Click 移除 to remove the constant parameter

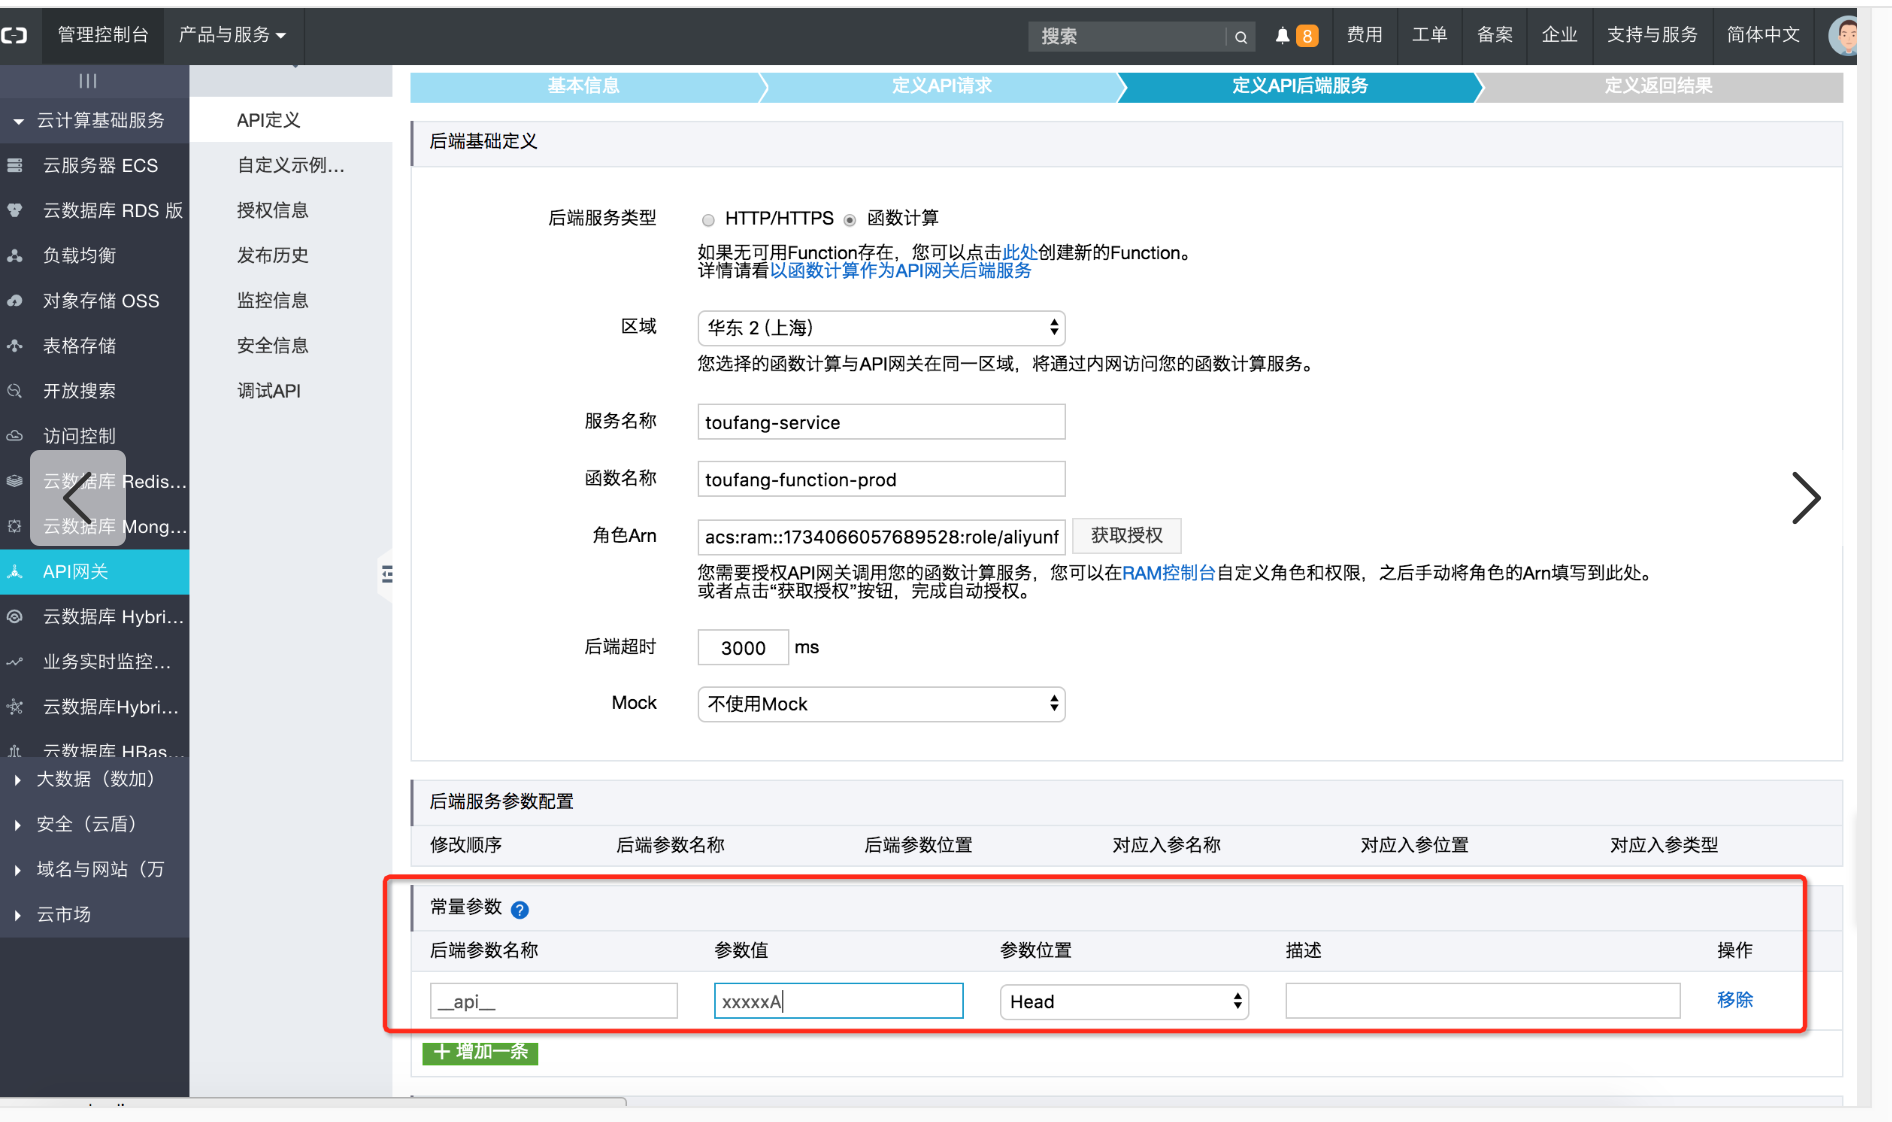(1734, 1000)
